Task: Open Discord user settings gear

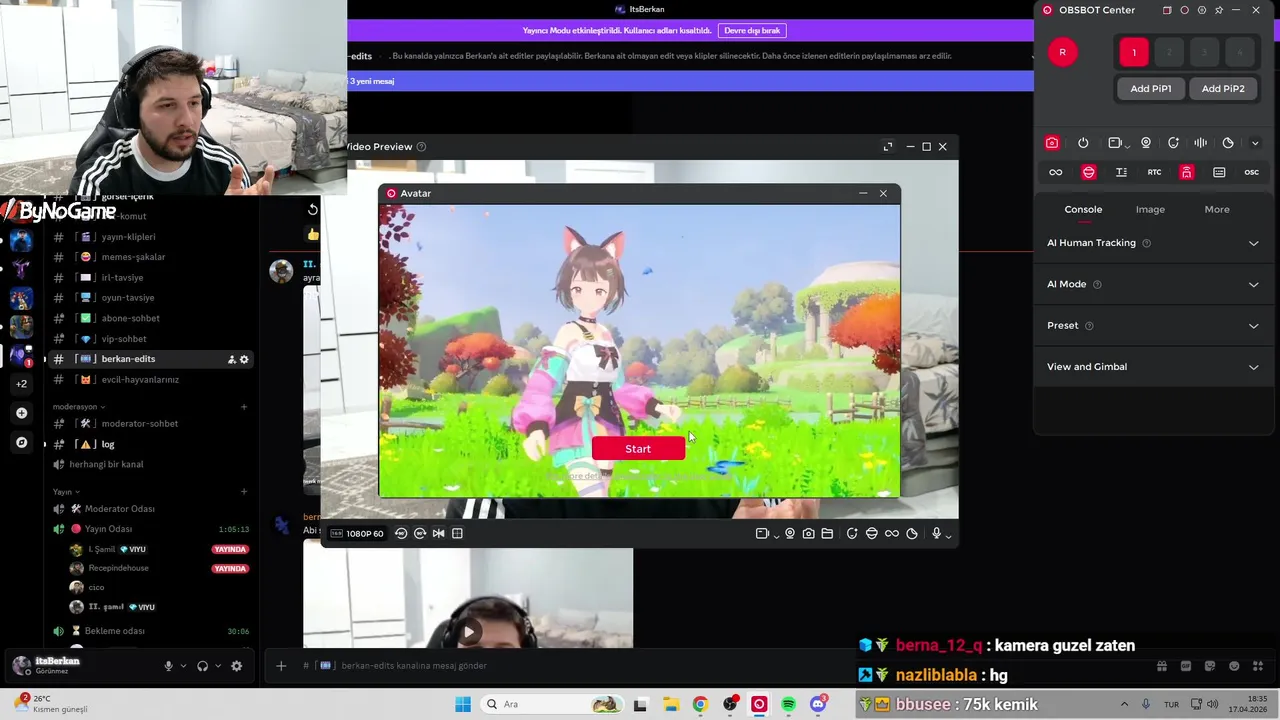Action: click(x=237, y=666)
